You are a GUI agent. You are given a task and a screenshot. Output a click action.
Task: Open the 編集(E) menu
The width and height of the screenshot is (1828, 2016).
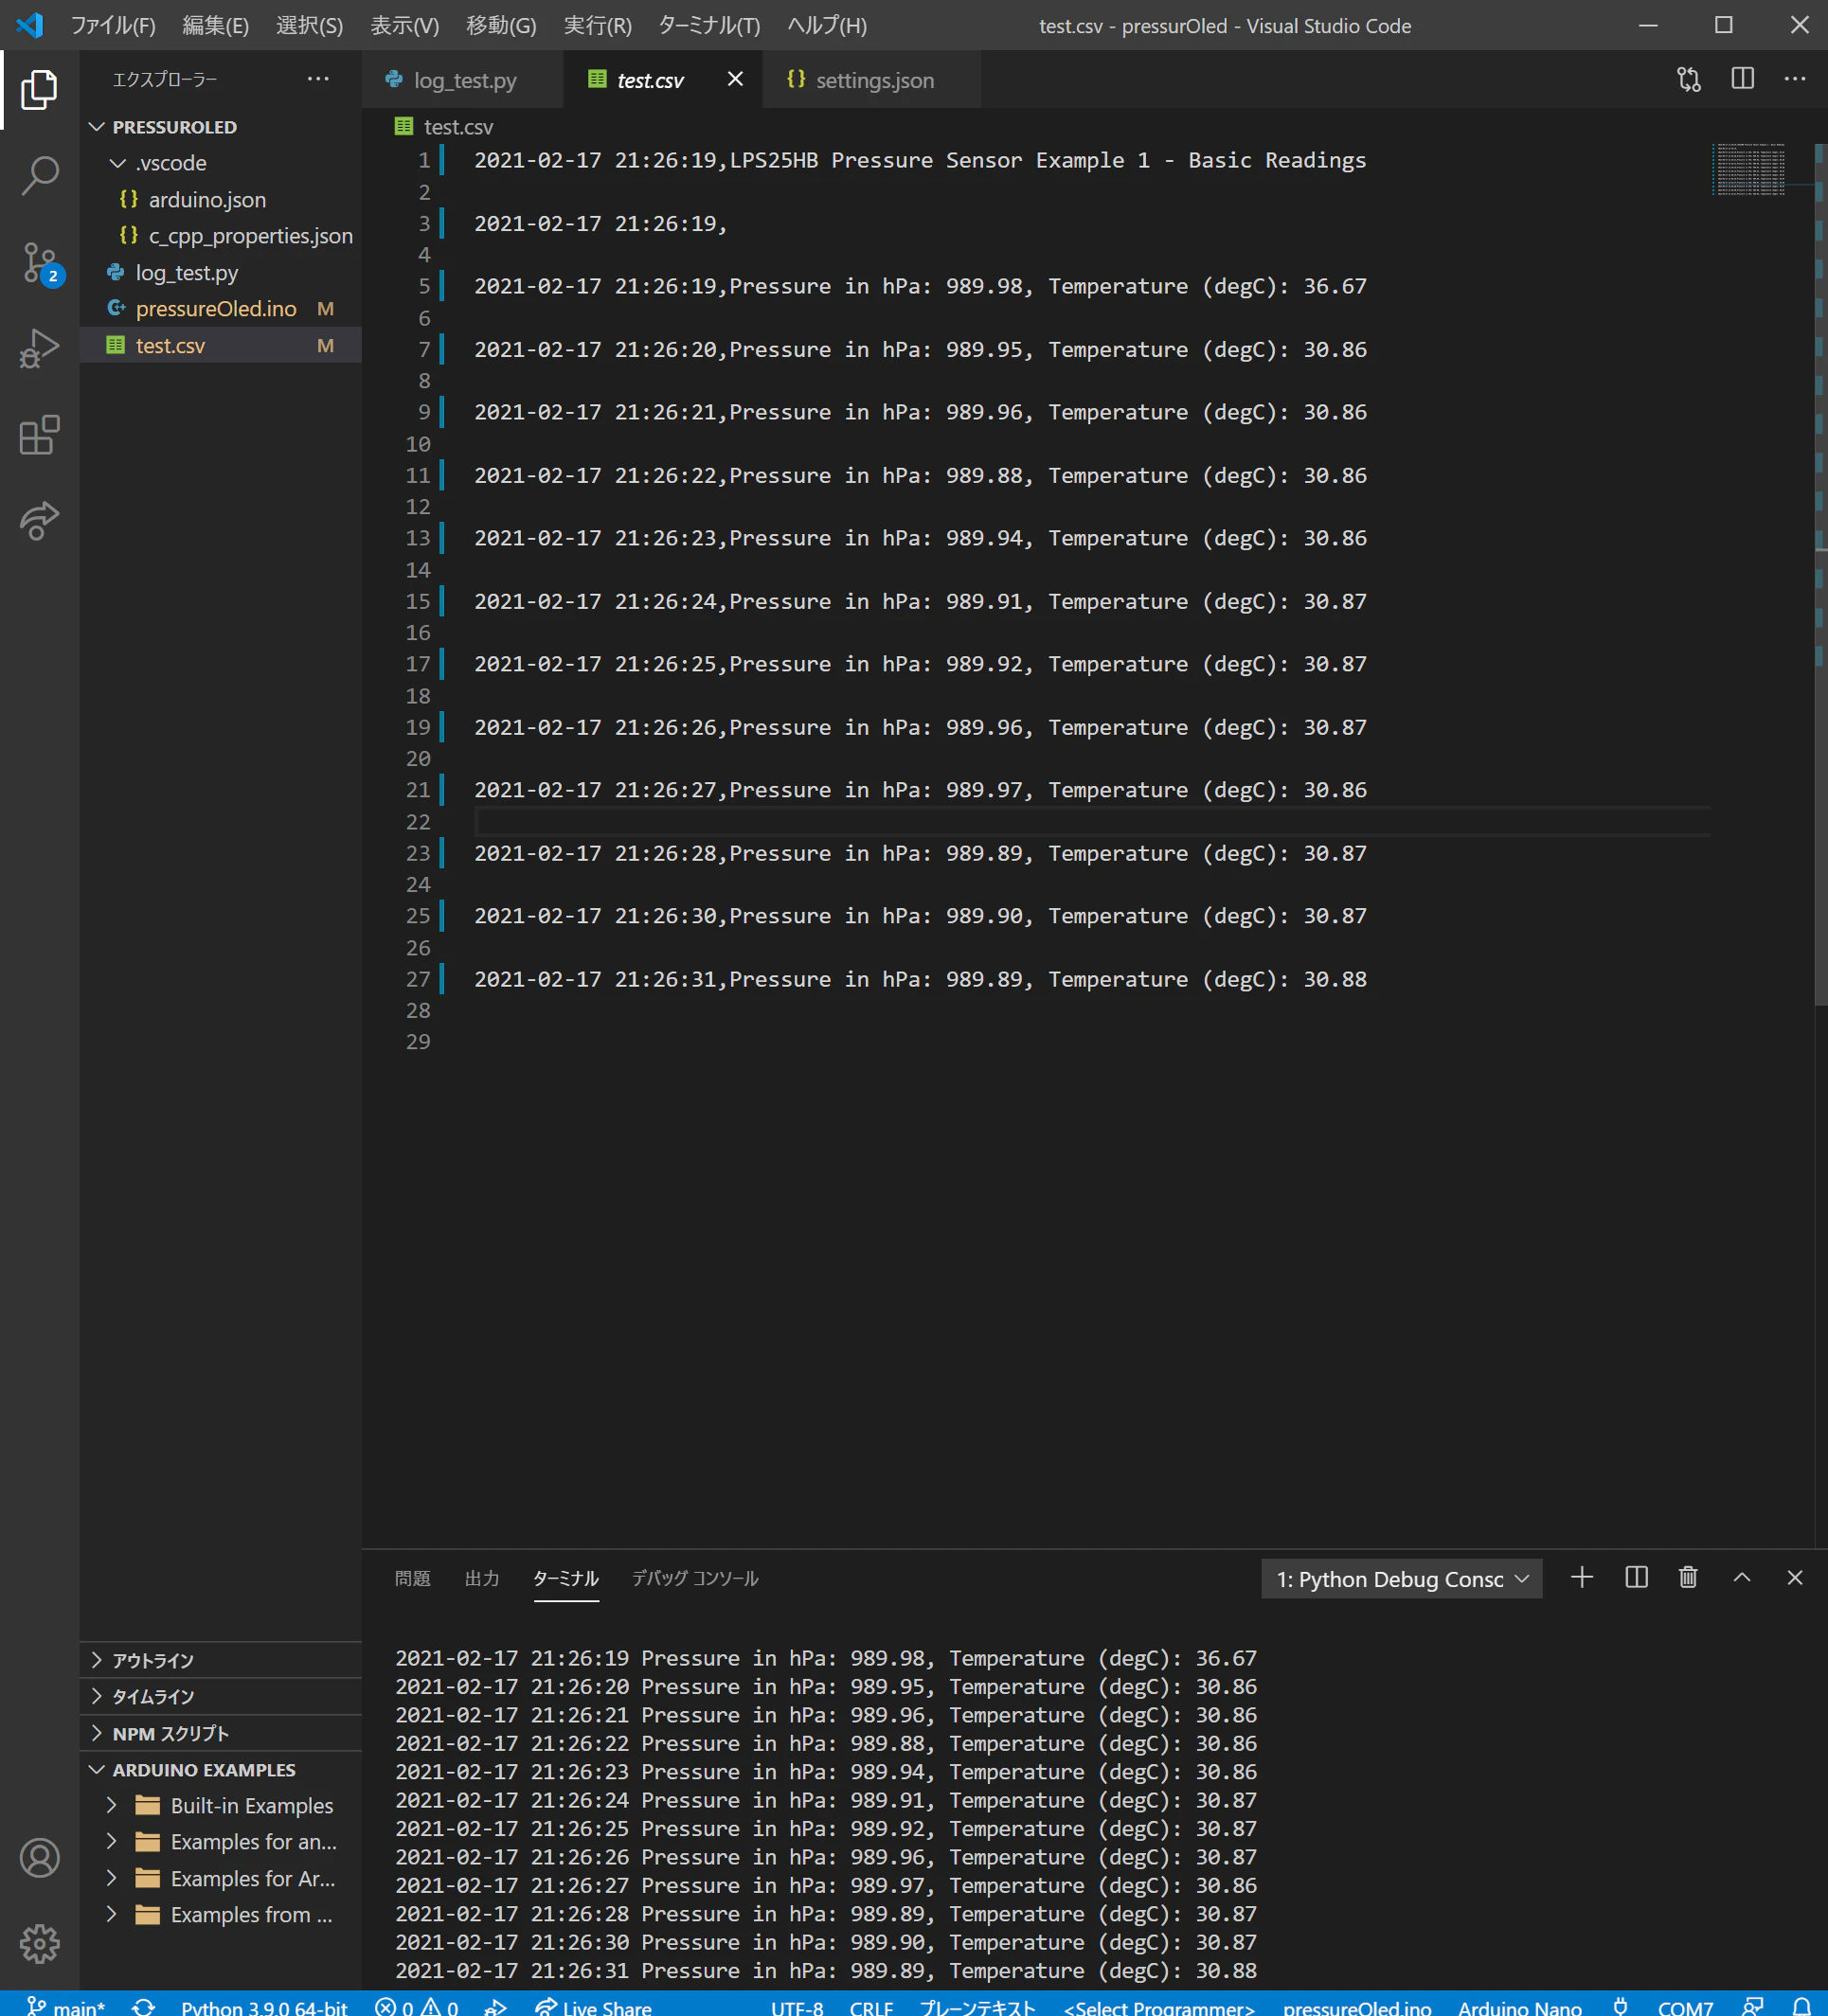(215, 25)
